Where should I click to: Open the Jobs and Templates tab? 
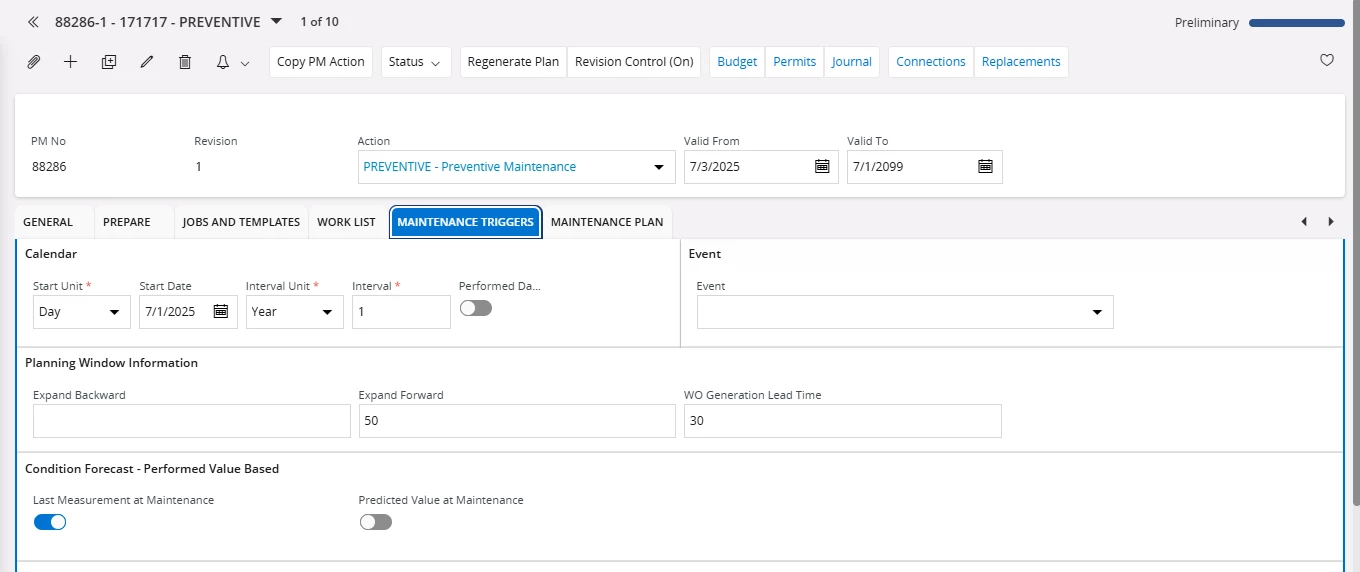coord(241,222)
